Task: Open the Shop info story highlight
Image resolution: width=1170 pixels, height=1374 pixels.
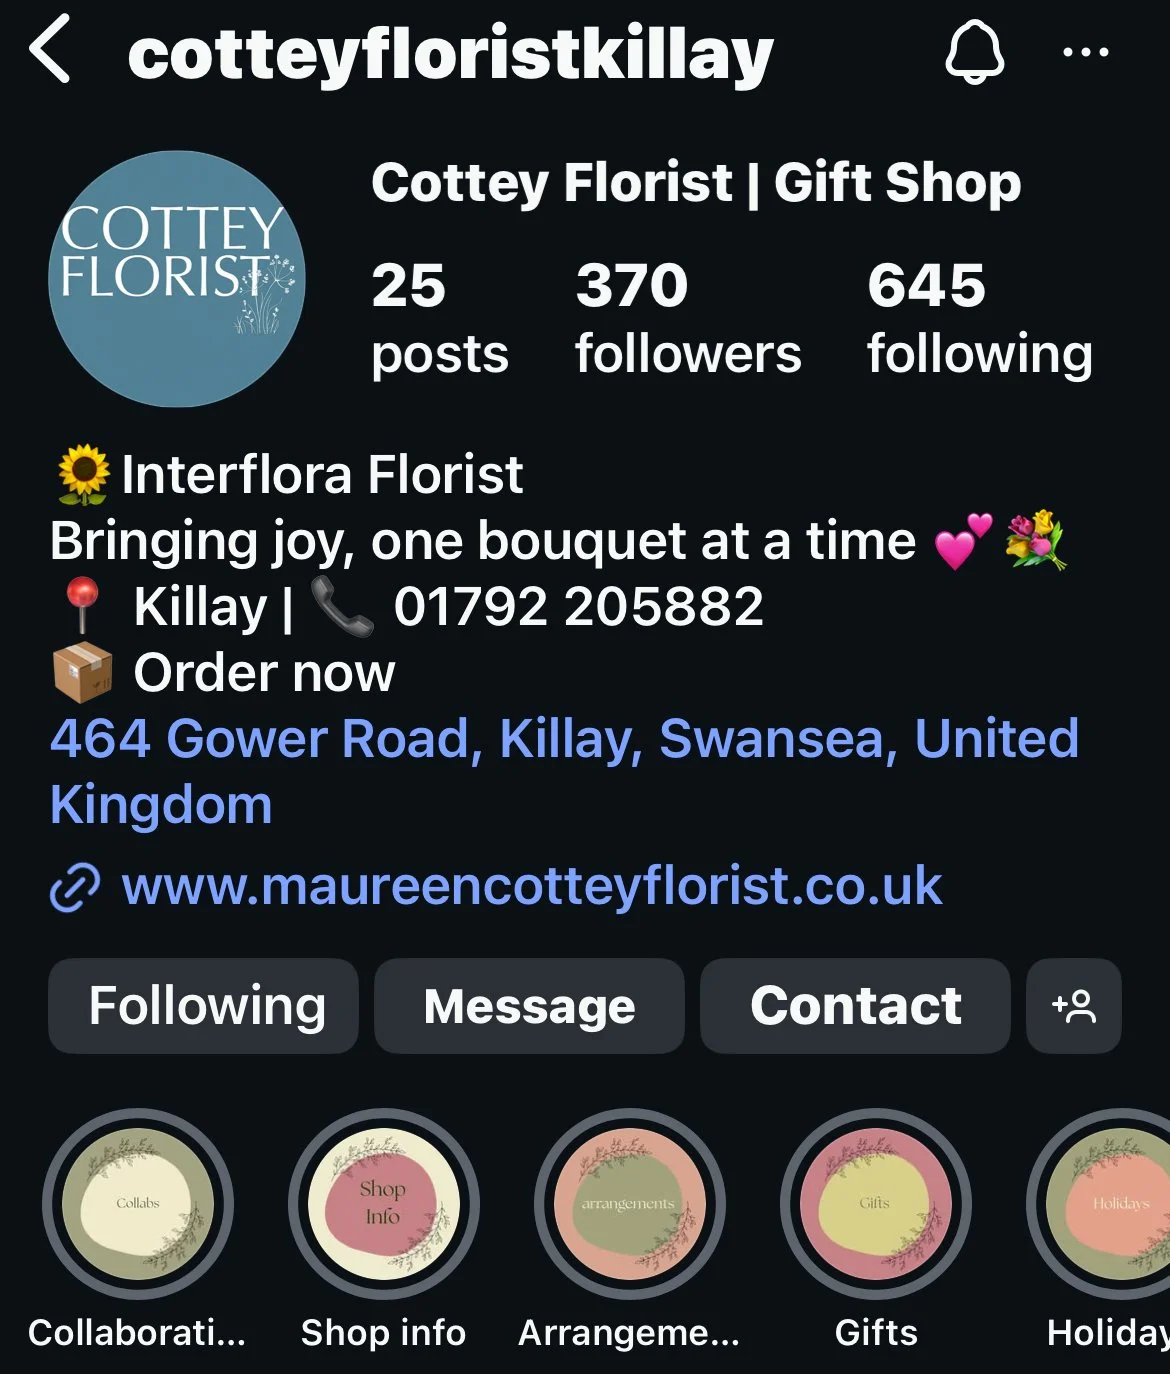Action: pos(384,1204)
